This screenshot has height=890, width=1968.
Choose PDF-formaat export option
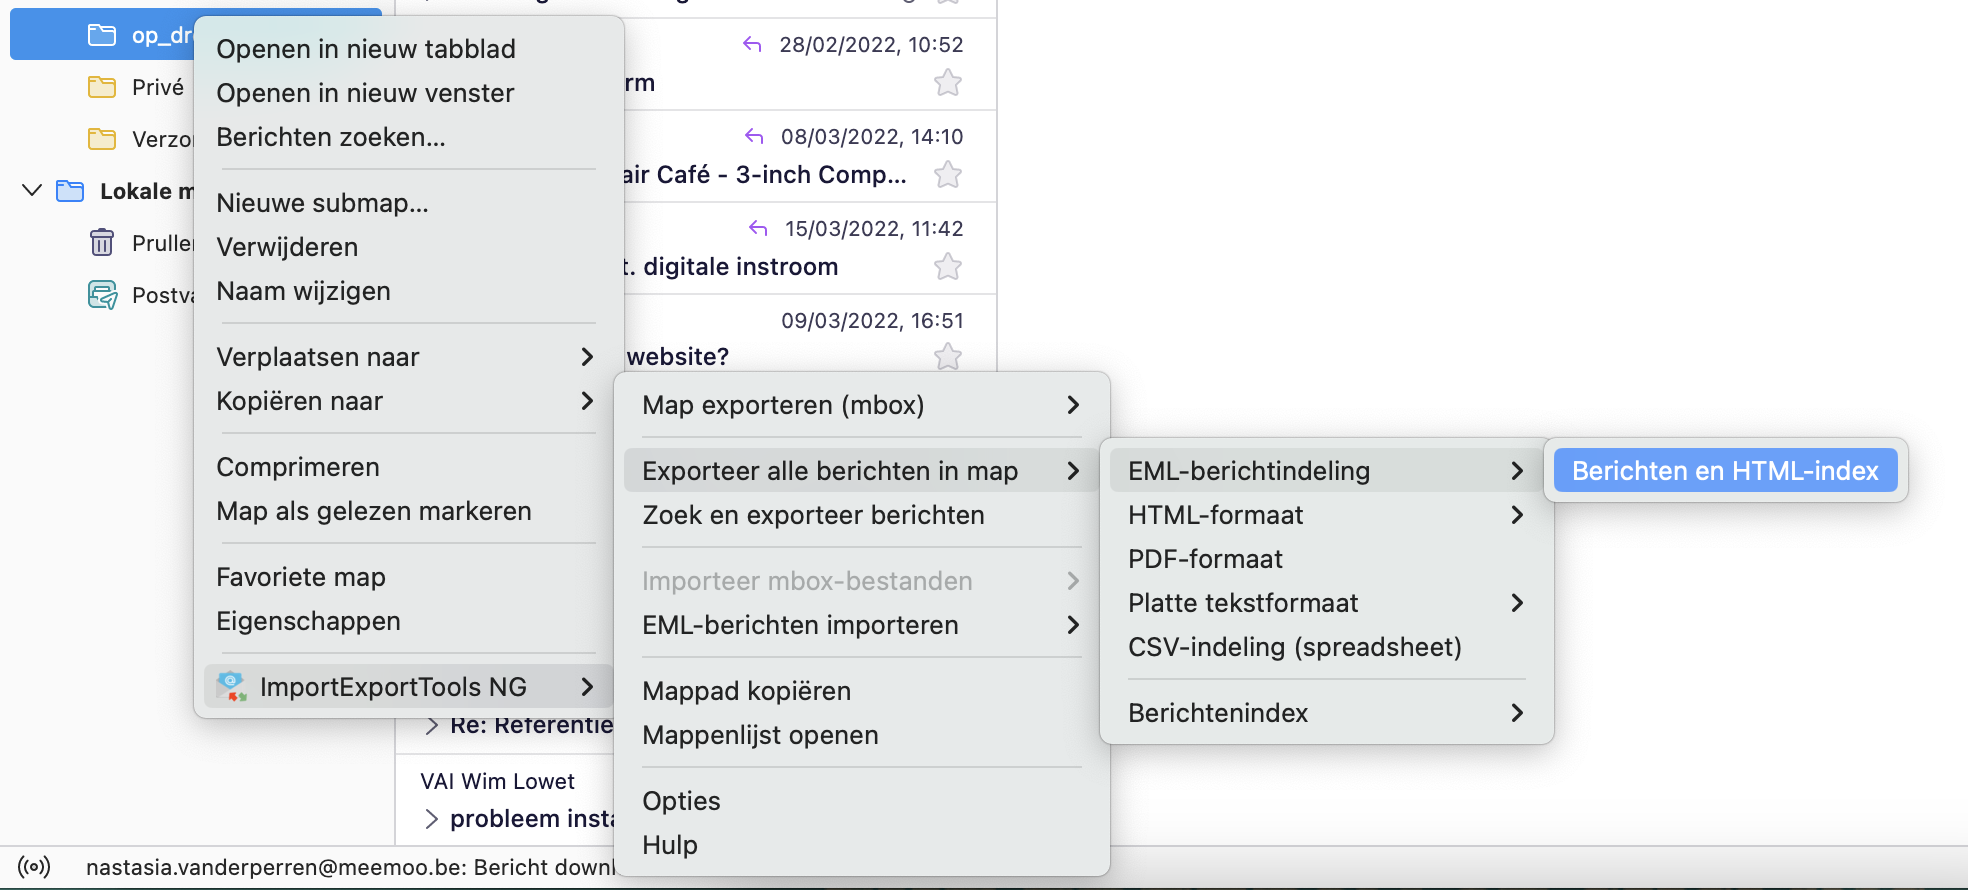[1205, 559]
